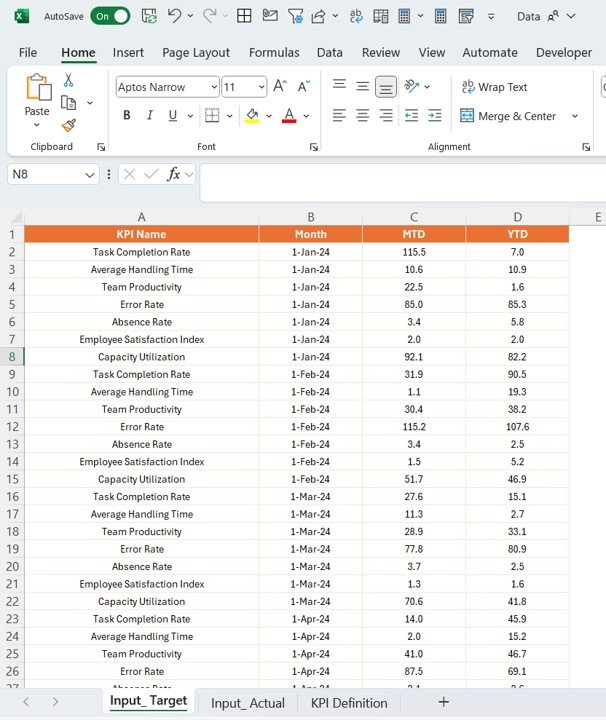Switch to the KPI Definition sheet
This screenshot has width=606, height=720.
point(349,703)
